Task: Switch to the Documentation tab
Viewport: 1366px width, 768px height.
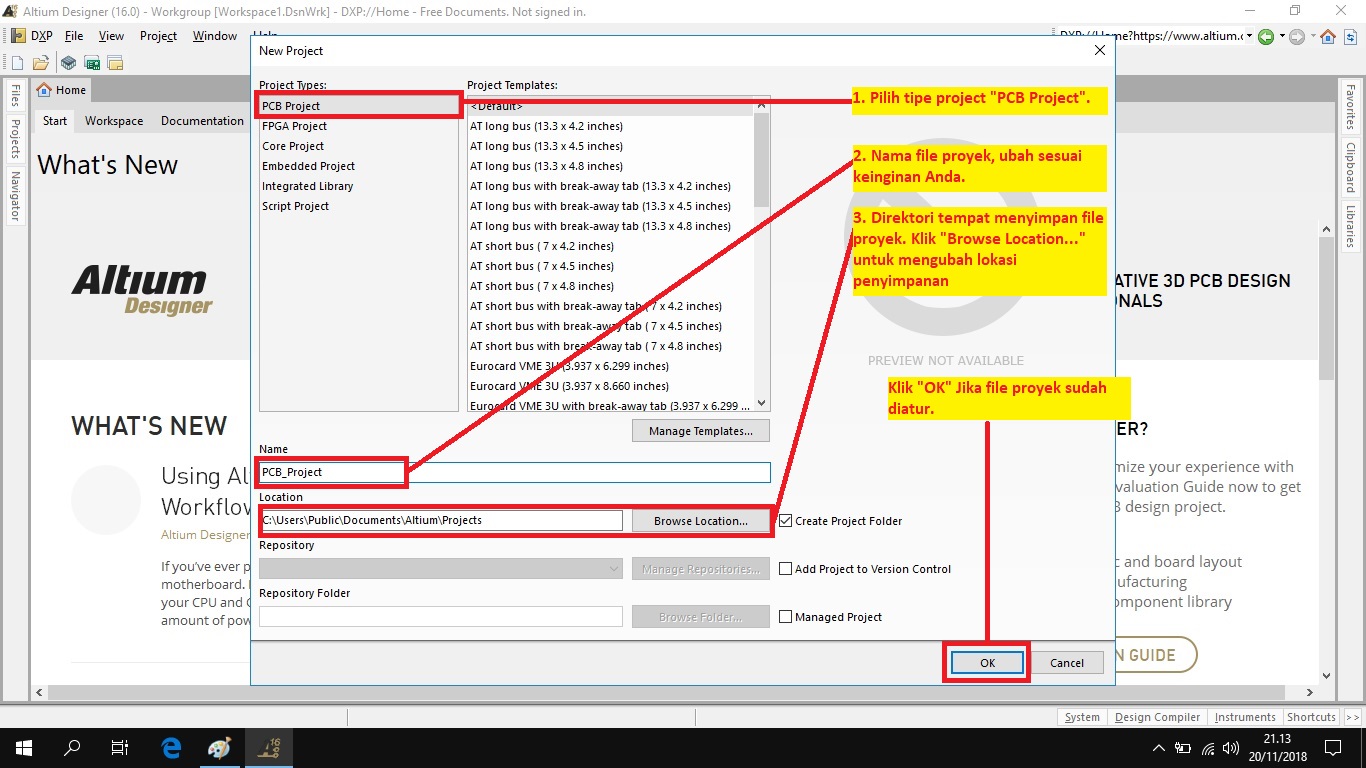Action: (x=202, y=121)
